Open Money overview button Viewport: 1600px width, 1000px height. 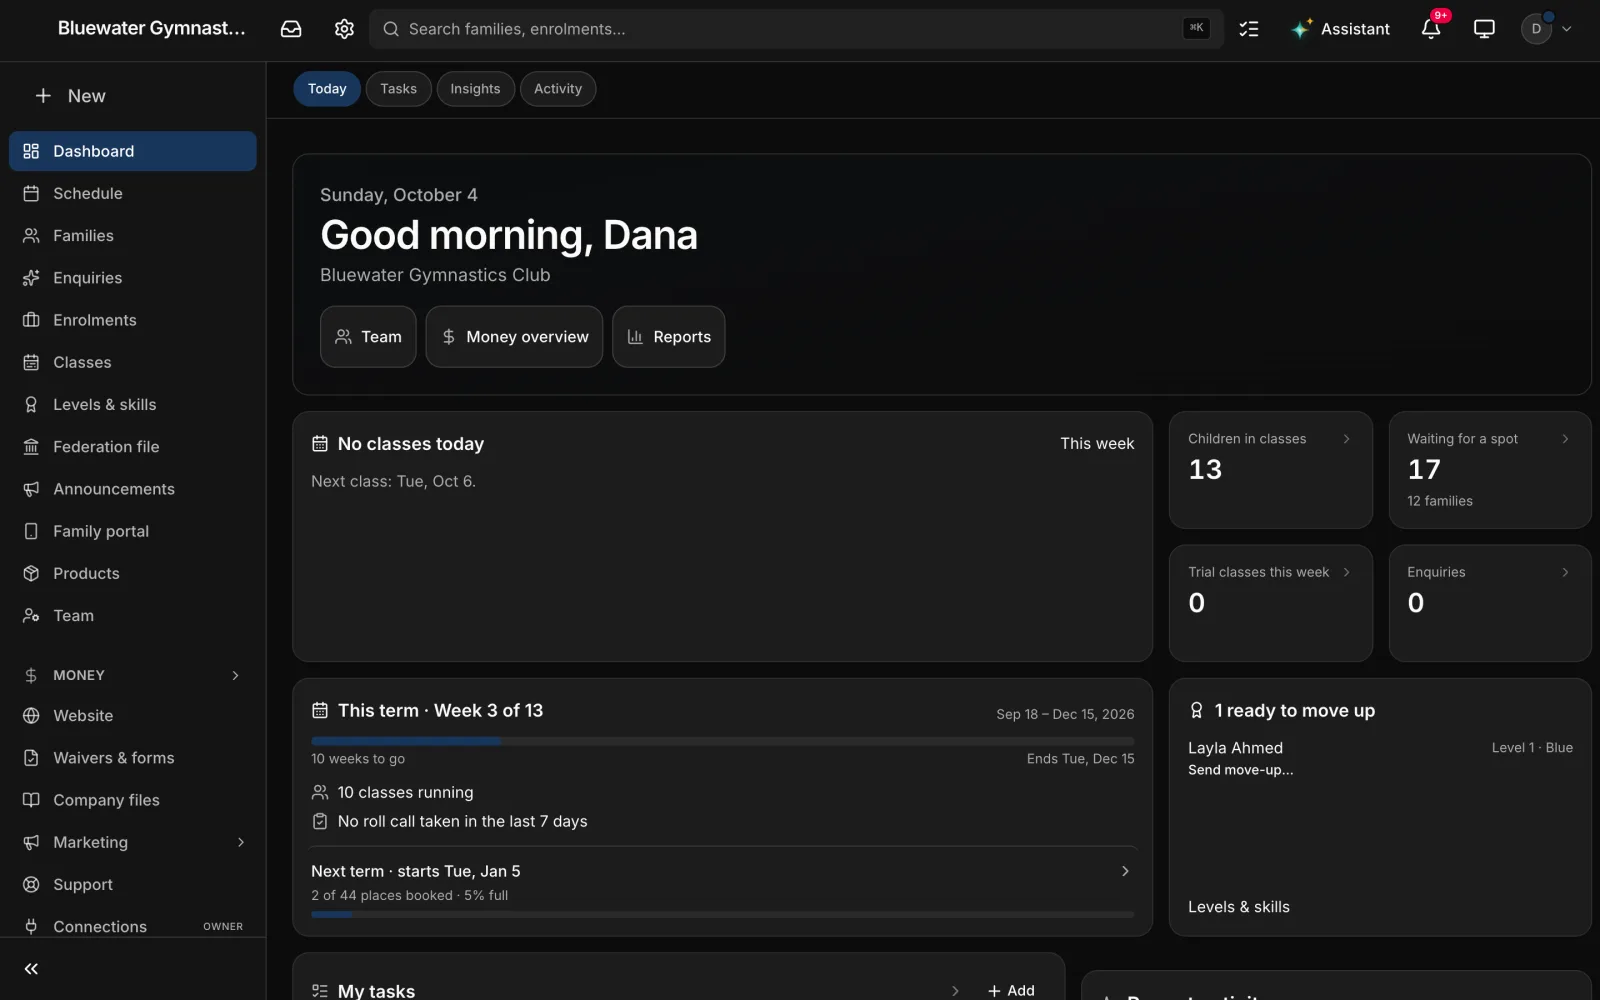coord(514,337)
